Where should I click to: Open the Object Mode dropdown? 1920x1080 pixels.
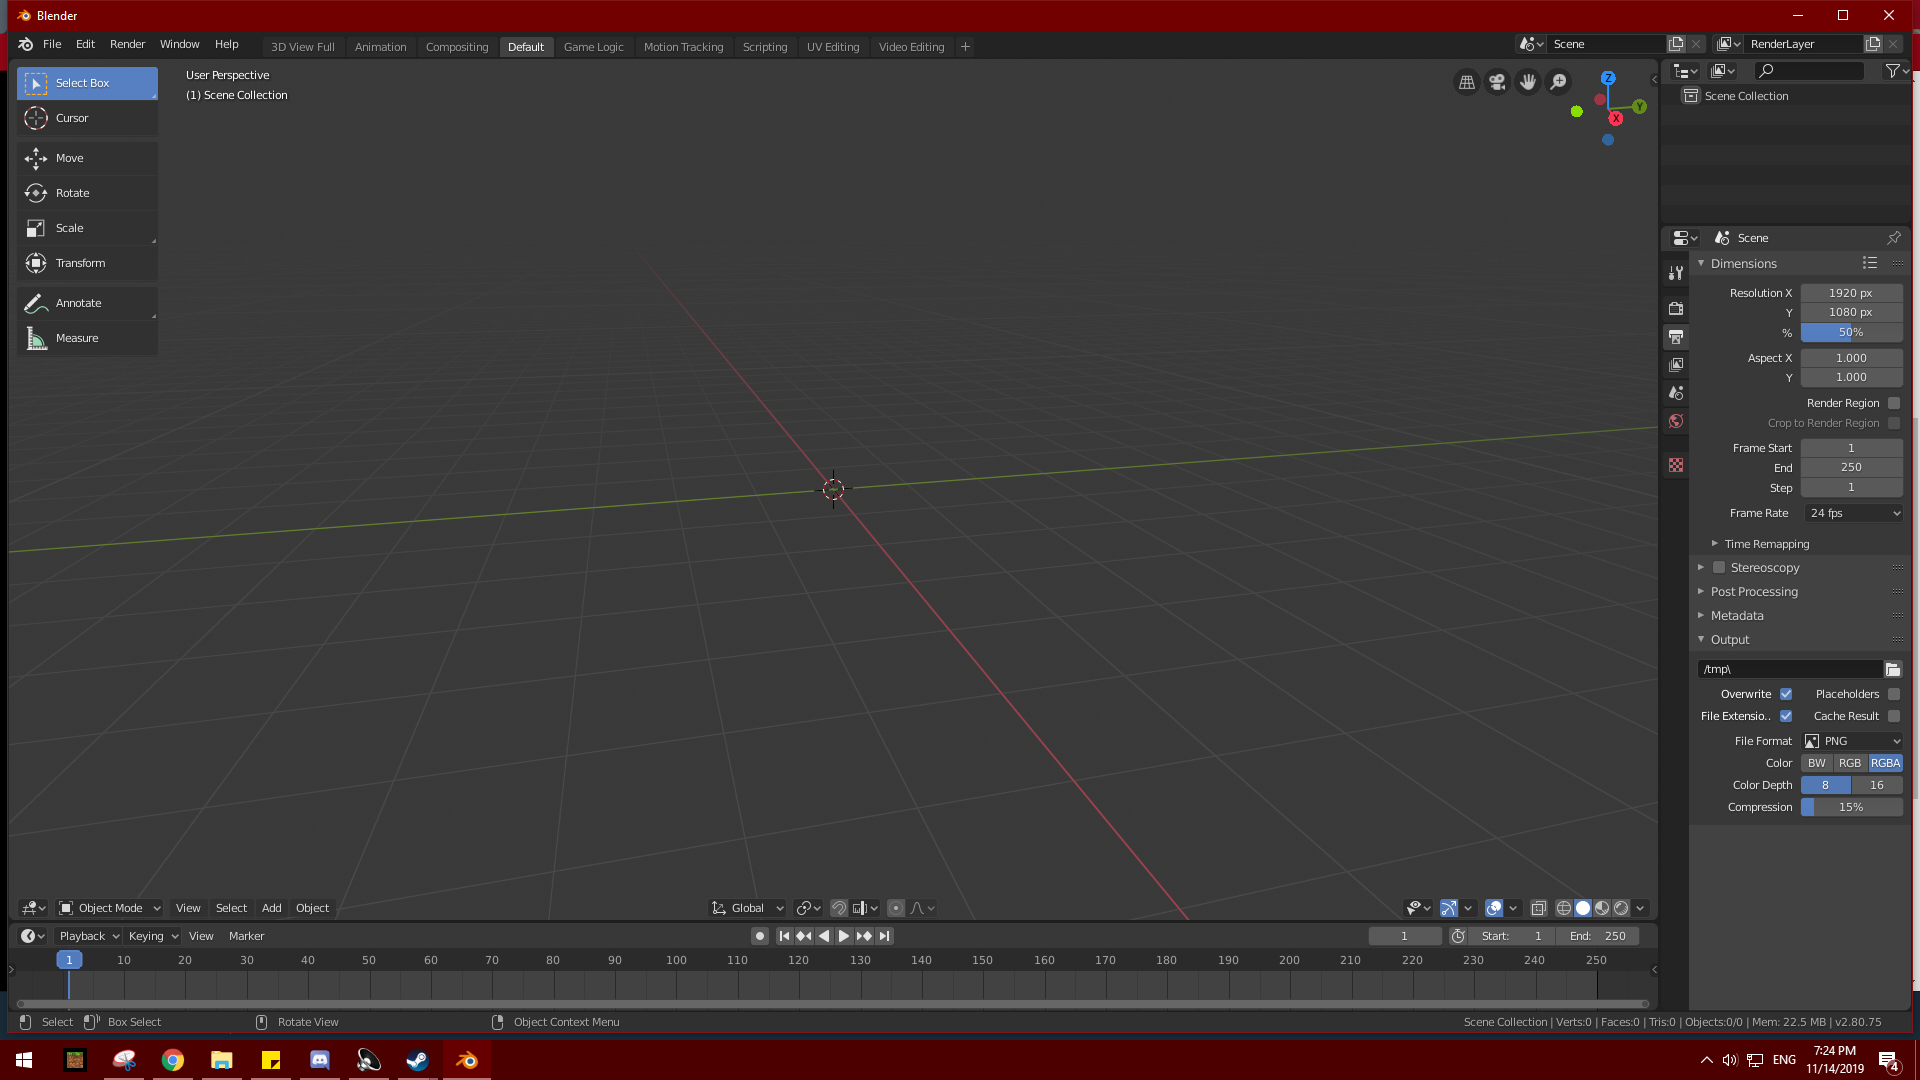click(110, 908)
